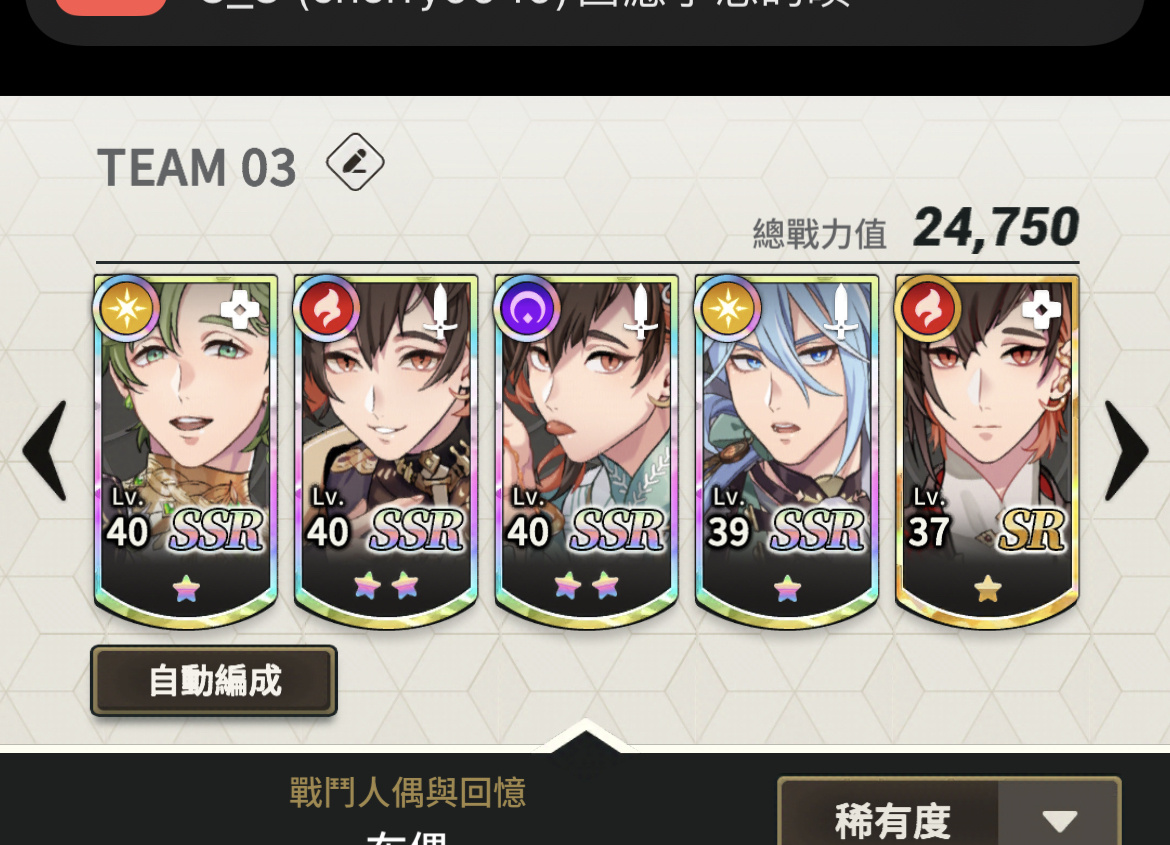This screenshot has height=845, width=1170.
Task: Go to previous team with left arrow
Action: pos(46,450)
